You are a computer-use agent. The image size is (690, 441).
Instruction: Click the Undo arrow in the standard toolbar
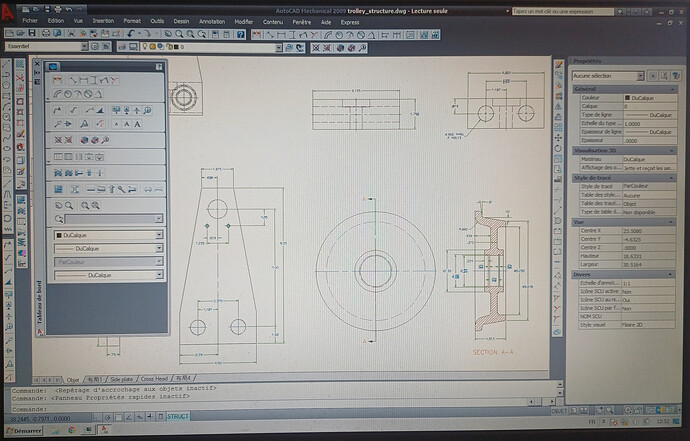click(x=131, y=34)
